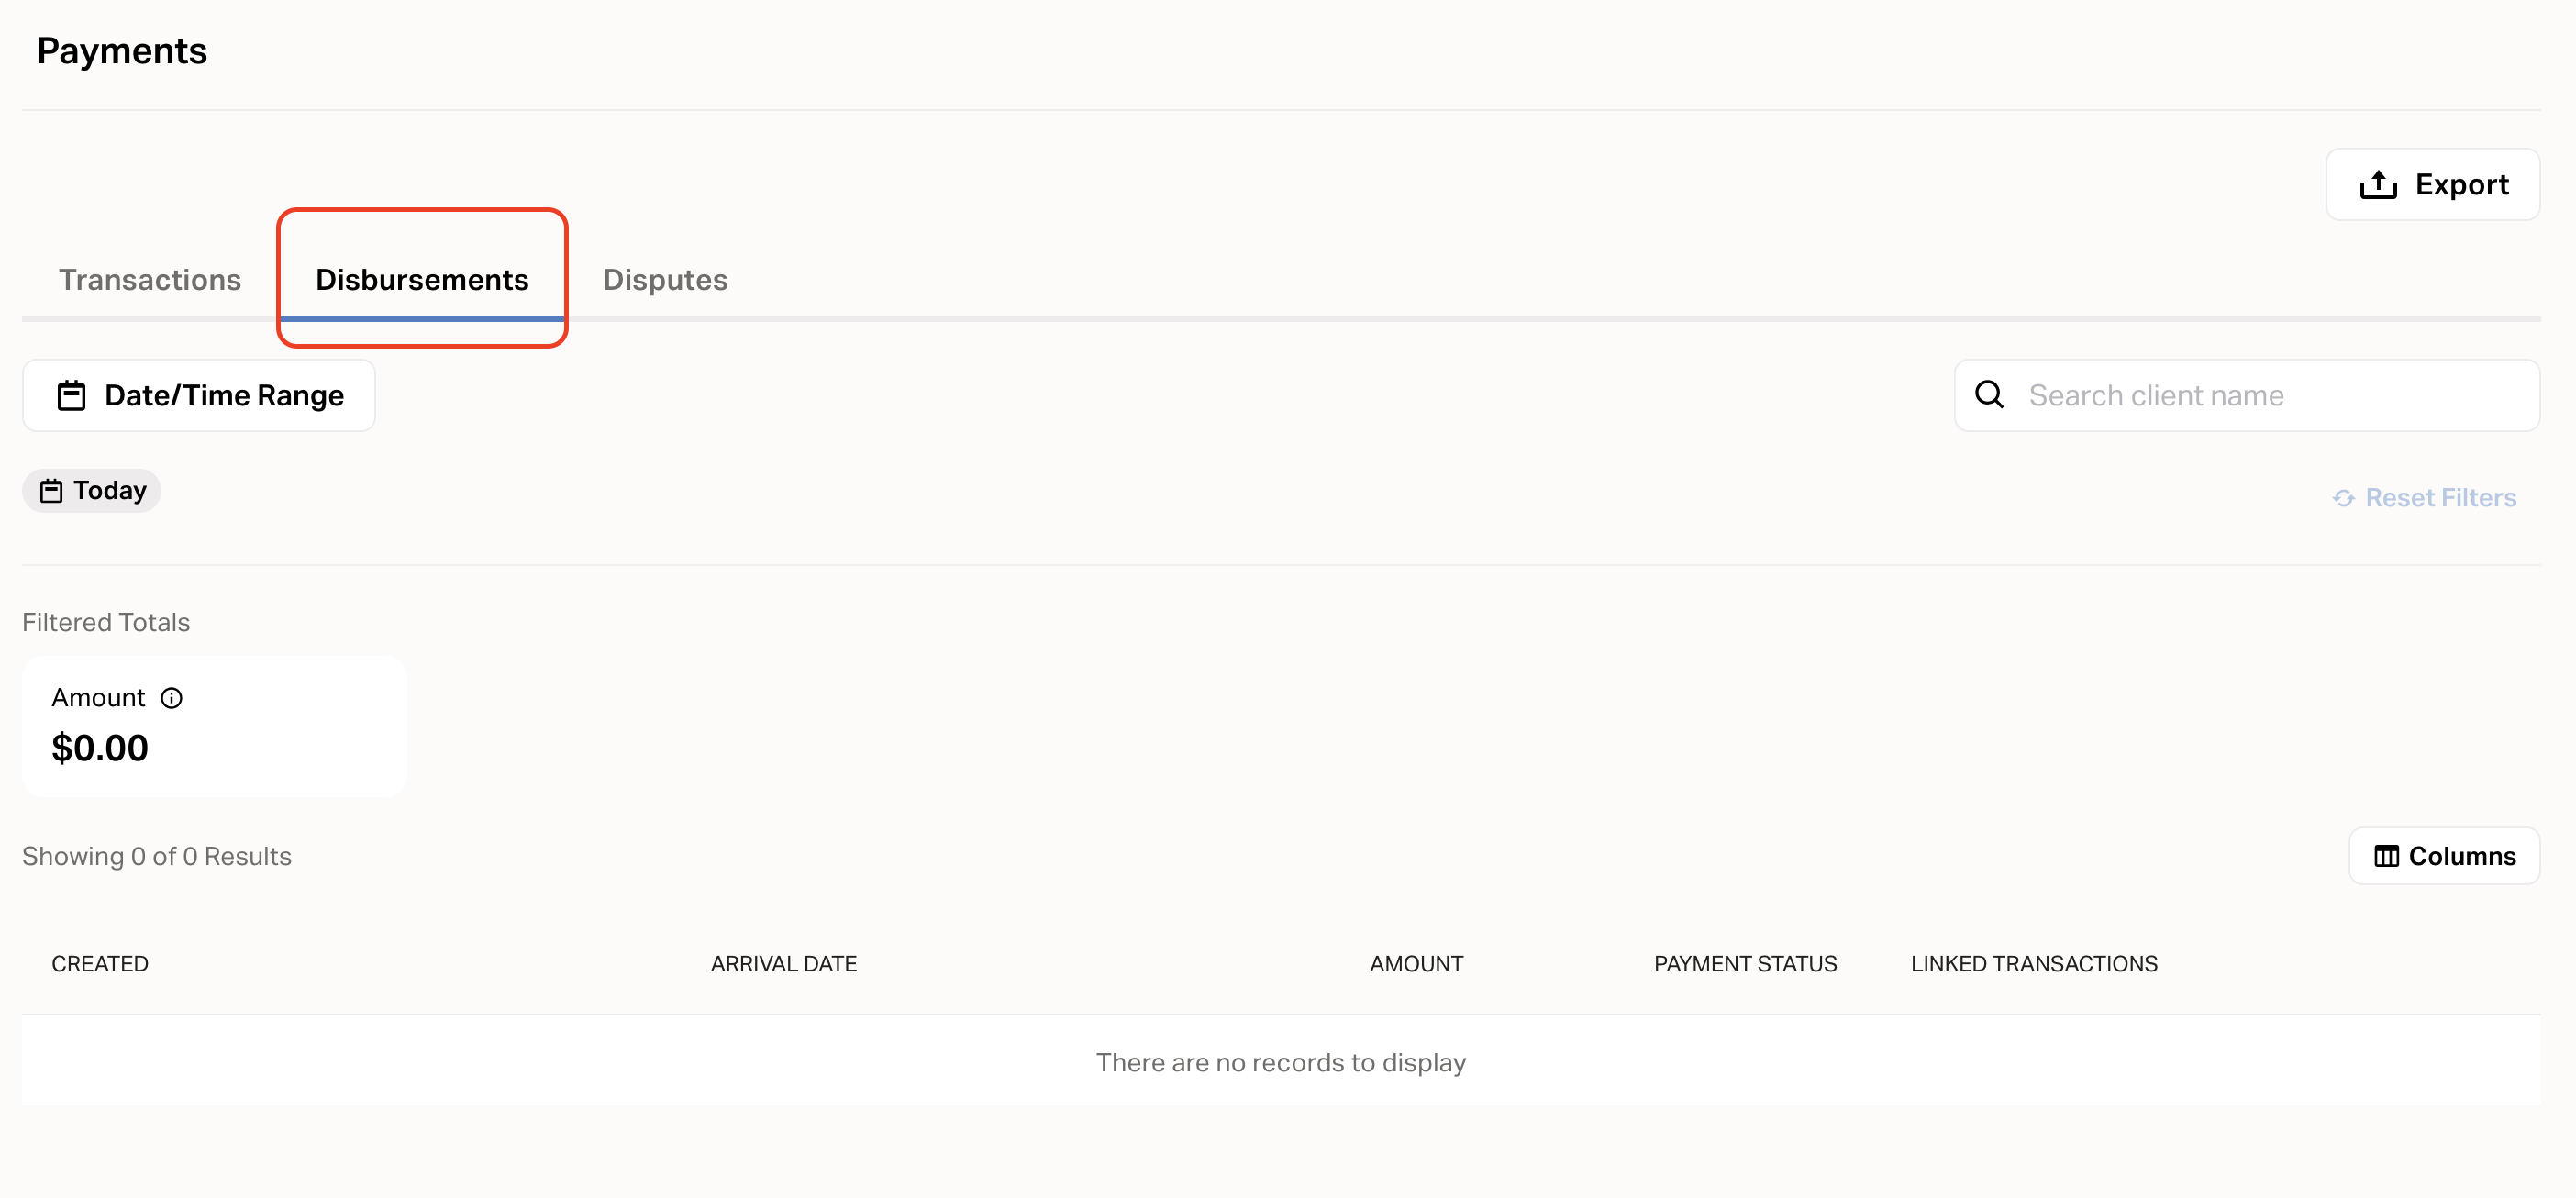The height and width of the screenshot is (1198, 2576).
Task: Click the calendar icon in the Today chip
Action: [51, 491]
